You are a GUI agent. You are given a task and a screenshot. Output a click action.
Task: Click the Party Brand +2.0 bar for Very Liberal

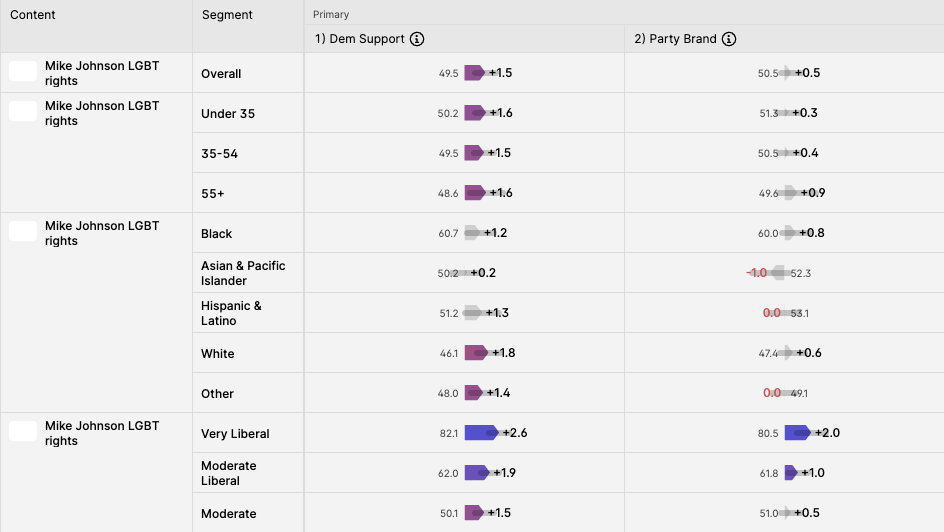coord(798,433)
